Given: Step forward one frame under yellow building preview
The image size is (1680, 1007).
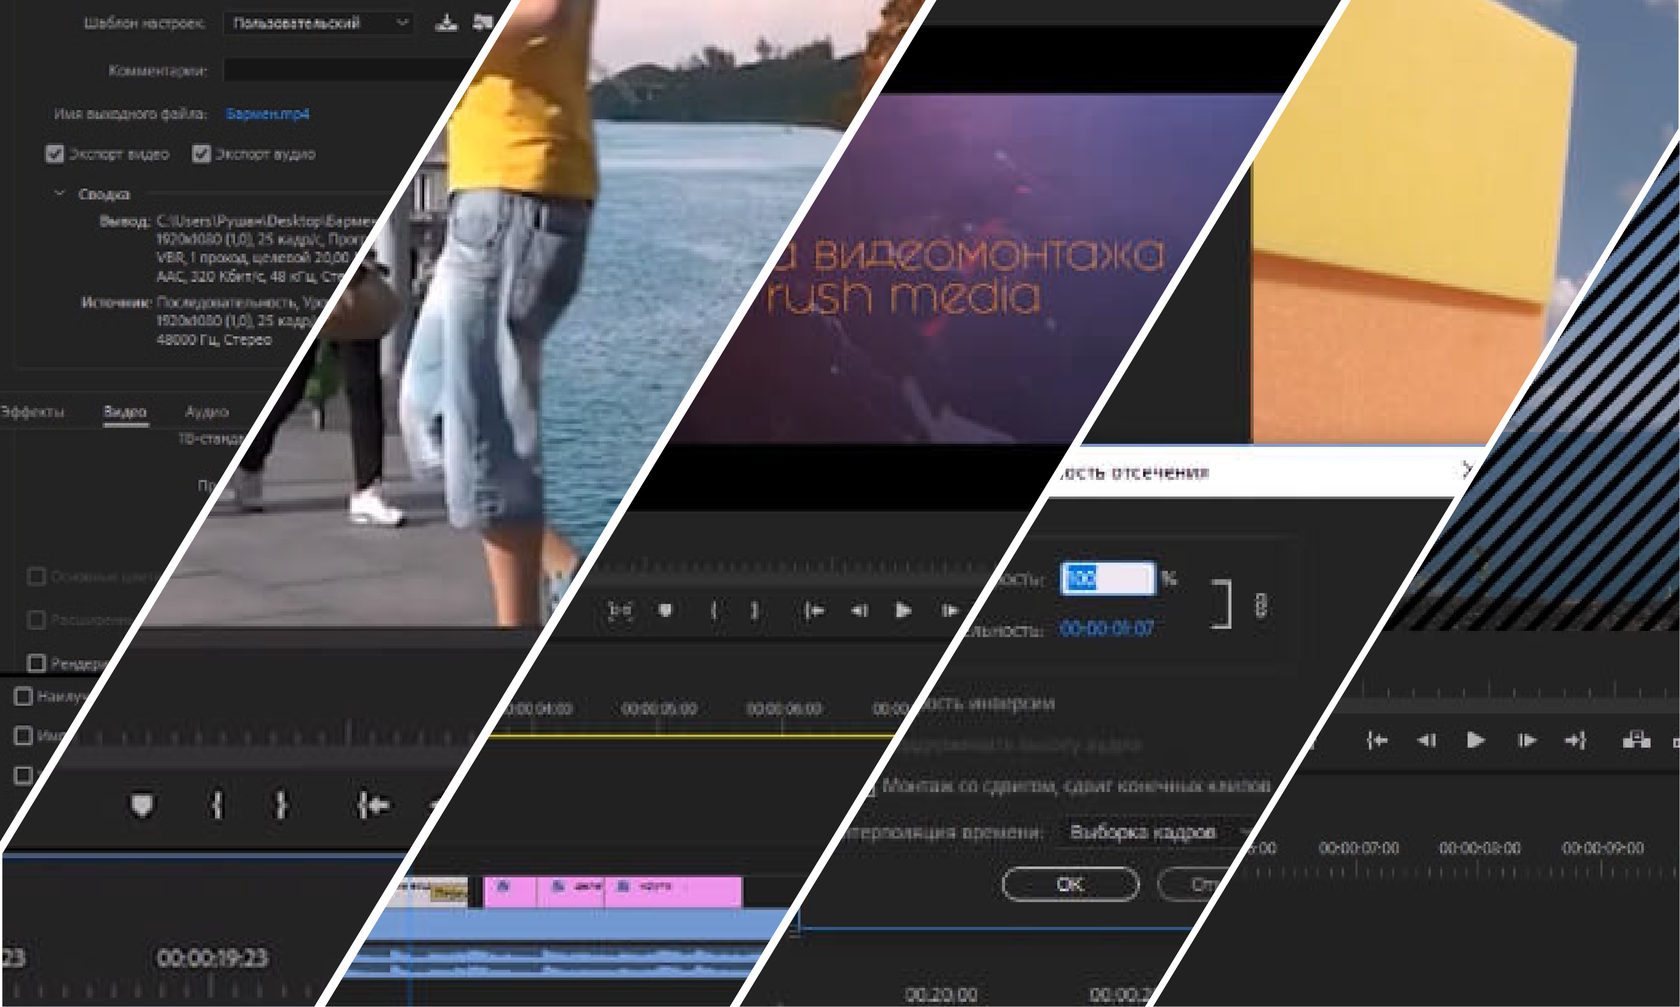Looking at the screenshot, I should click(1526, 740).
